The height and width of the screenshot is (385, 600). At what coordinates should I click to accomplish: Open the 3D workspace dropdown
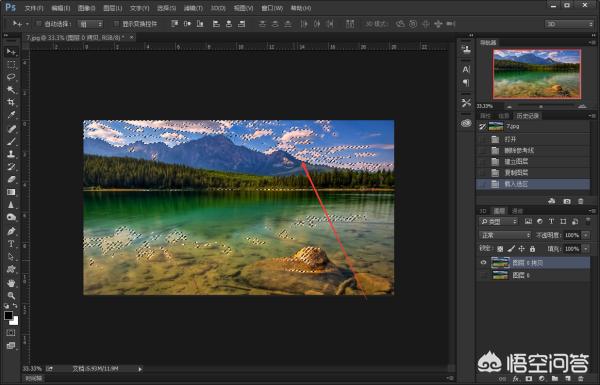[569, 24]
